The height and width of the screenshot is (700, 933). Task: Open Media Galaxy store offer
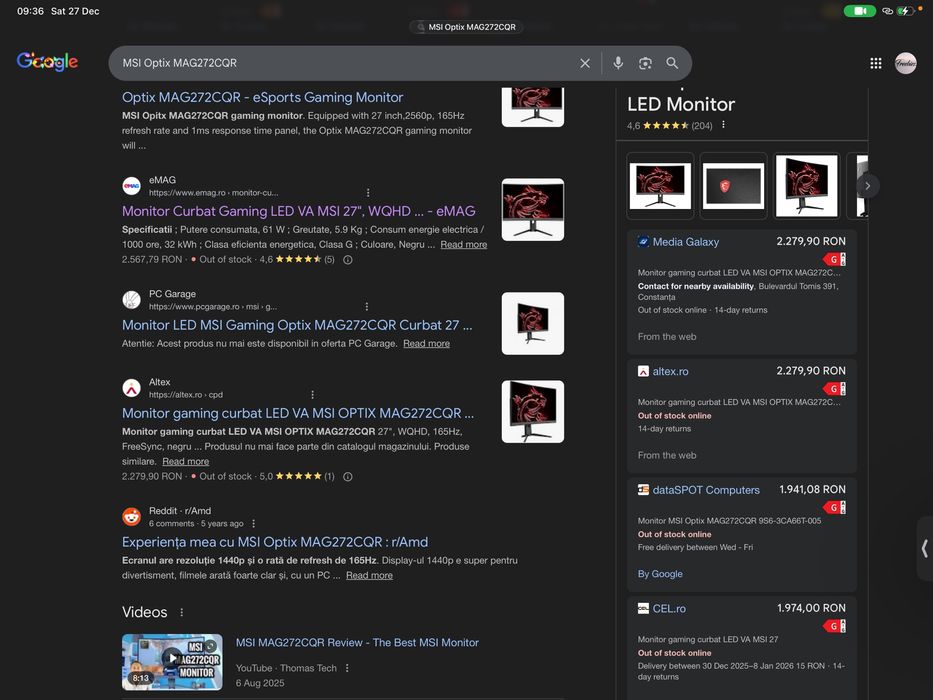[741, 292]
